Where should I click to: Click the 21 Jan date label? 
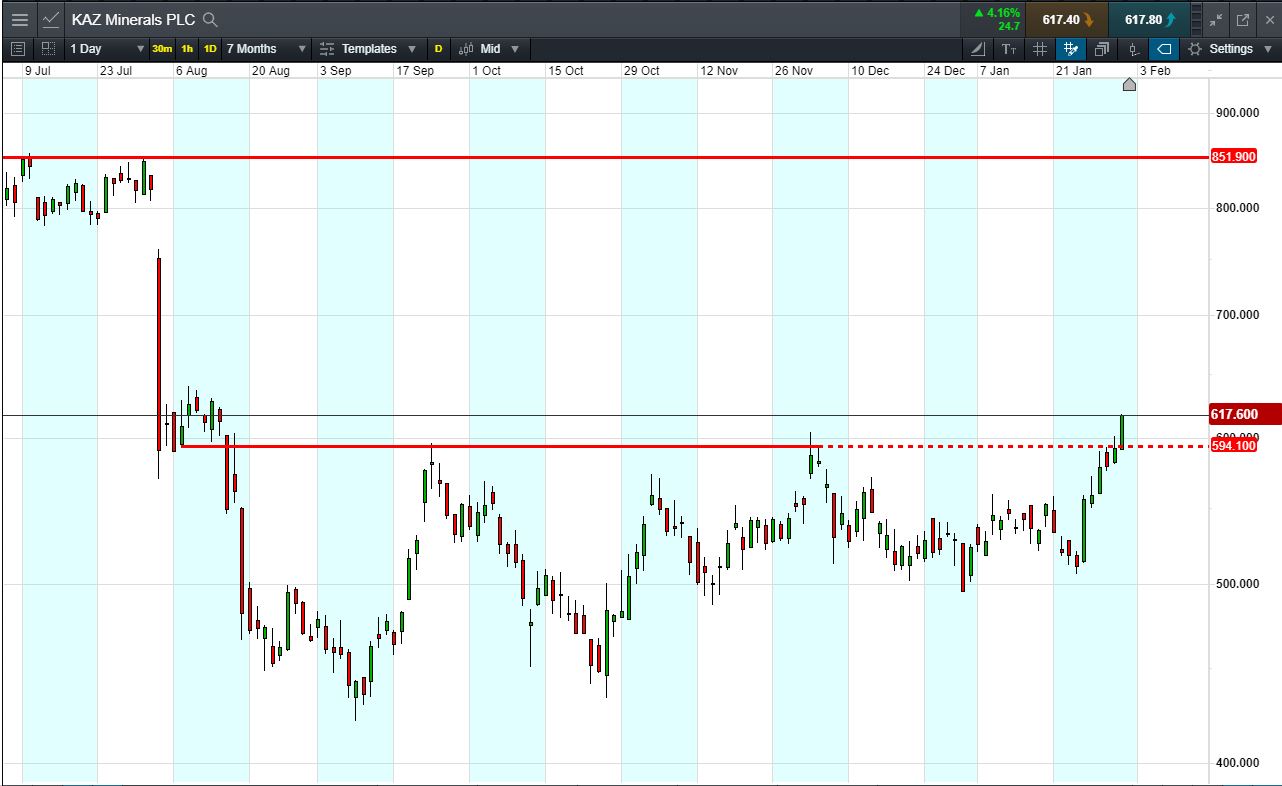click(x=1074, y=71)
